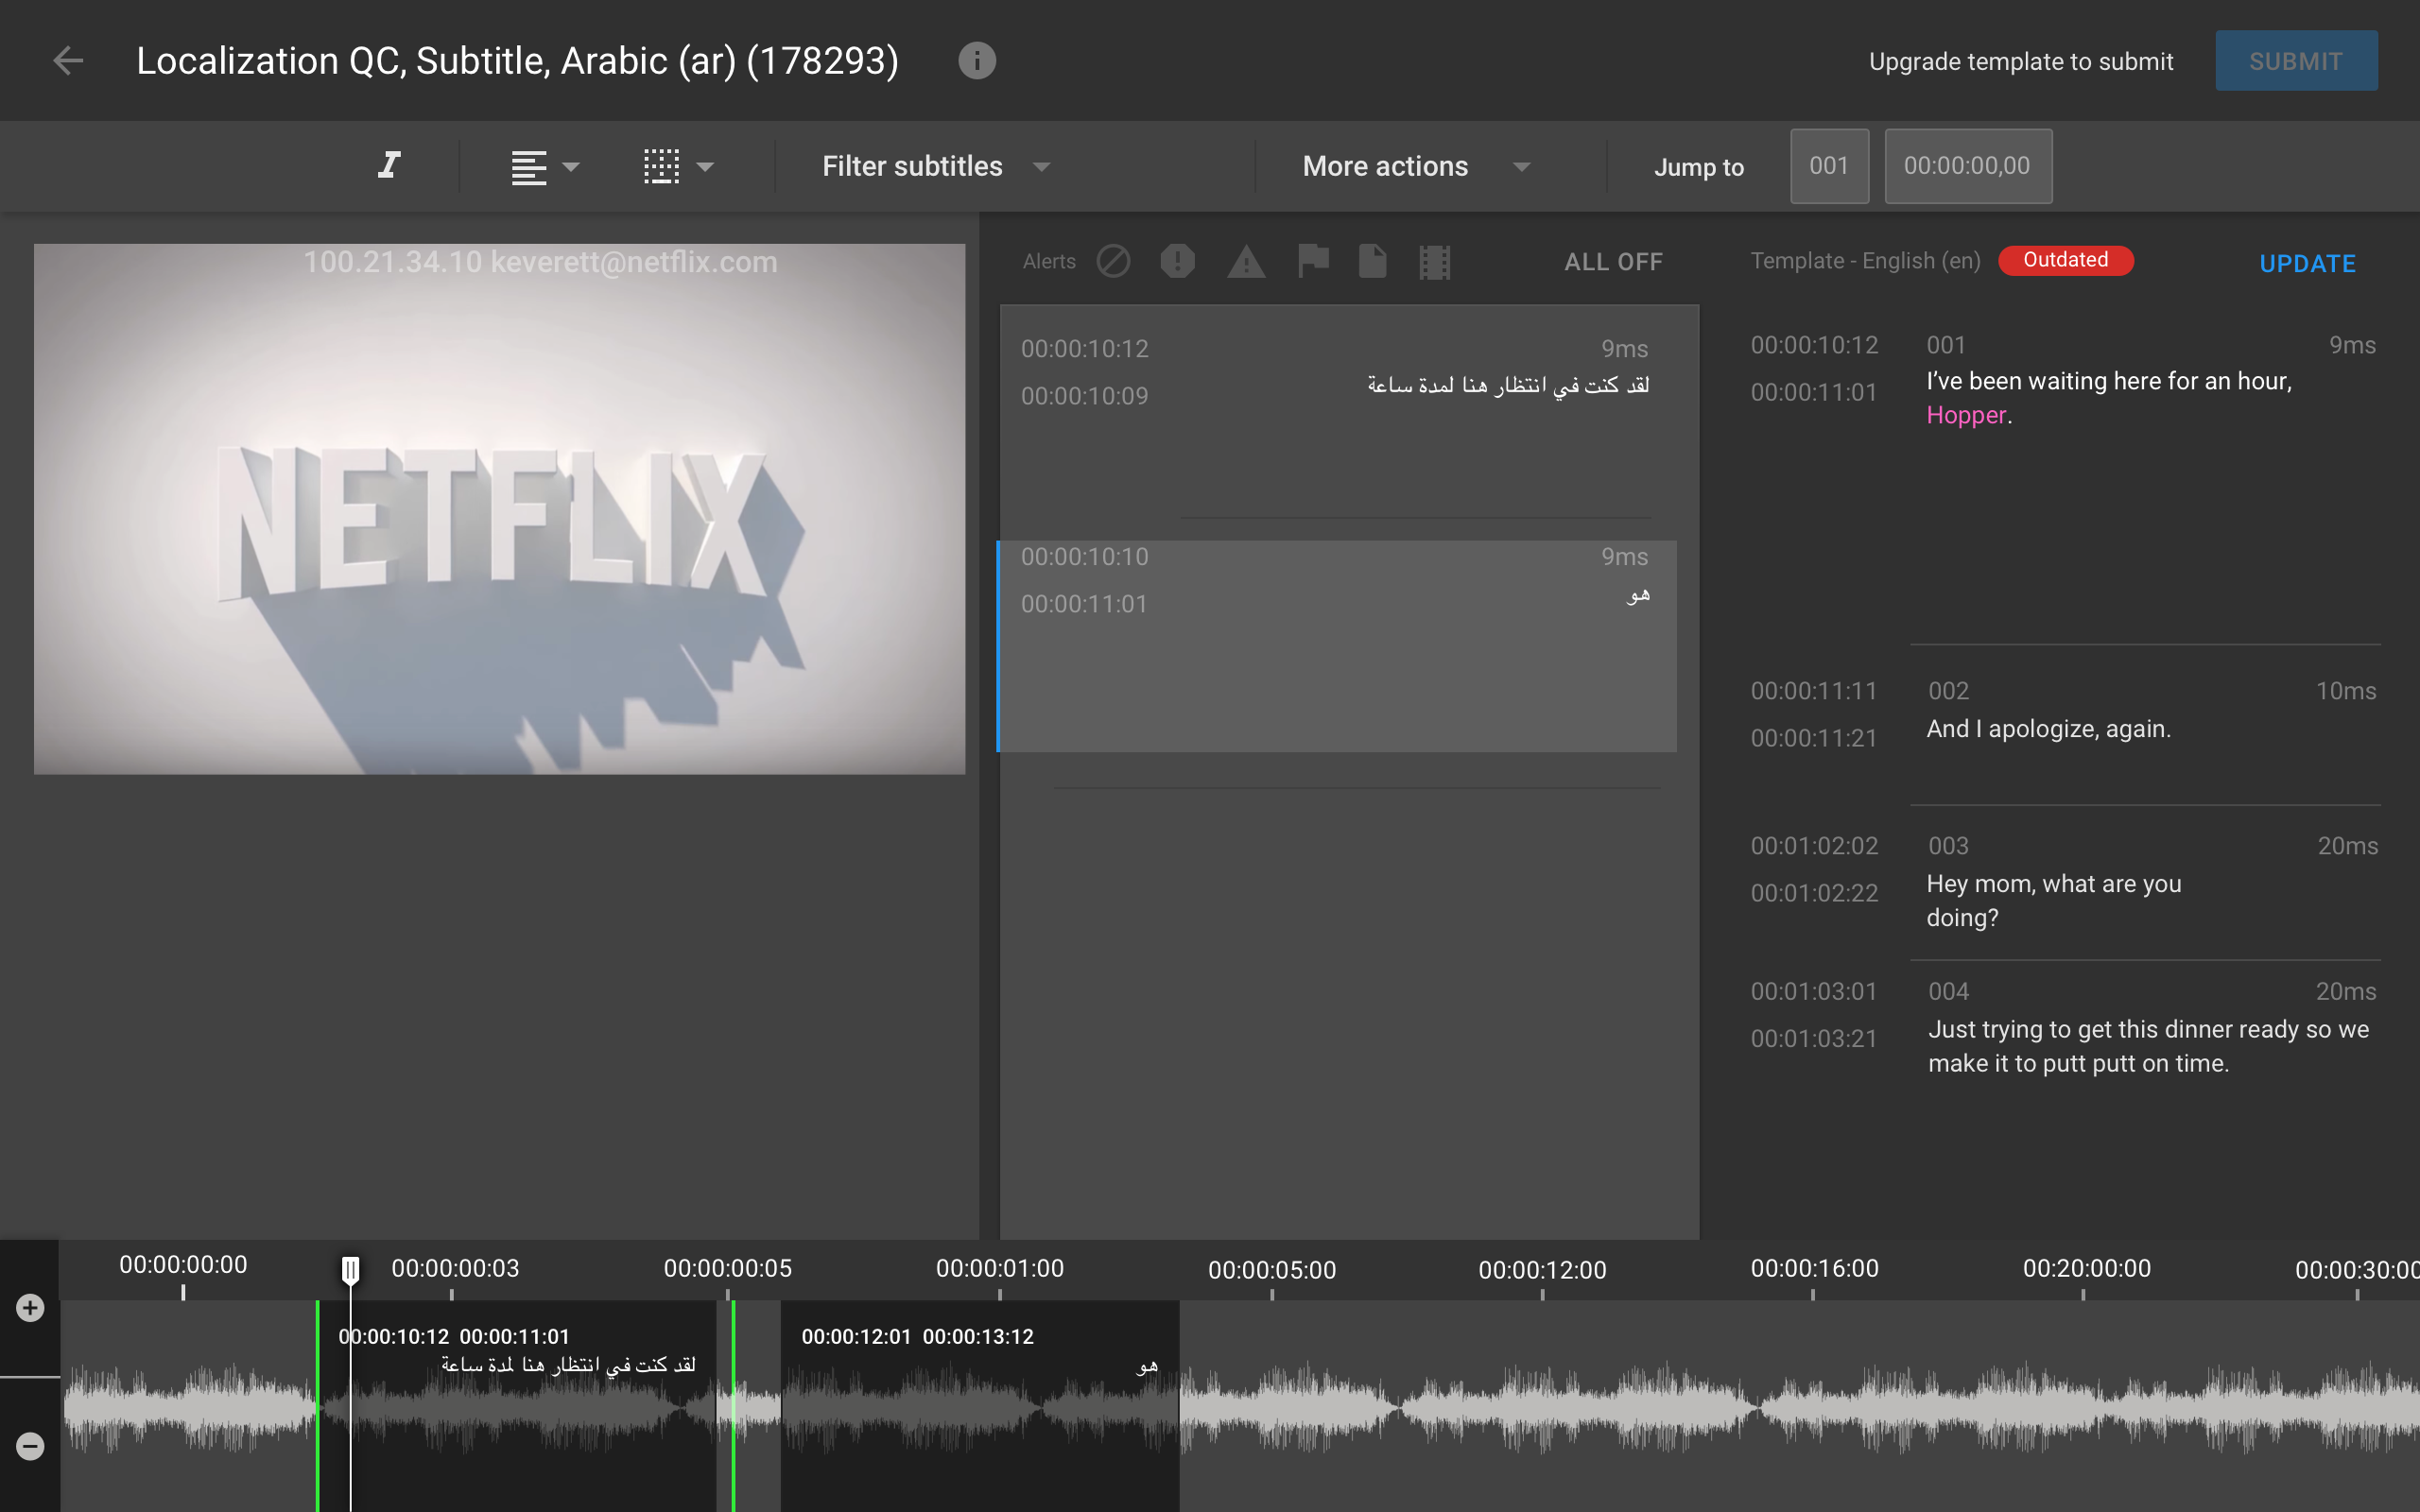The width and height of the screenshot is (2420, 1512).
Task: Click the UPDATE template link
Action: pos(2307,264)
